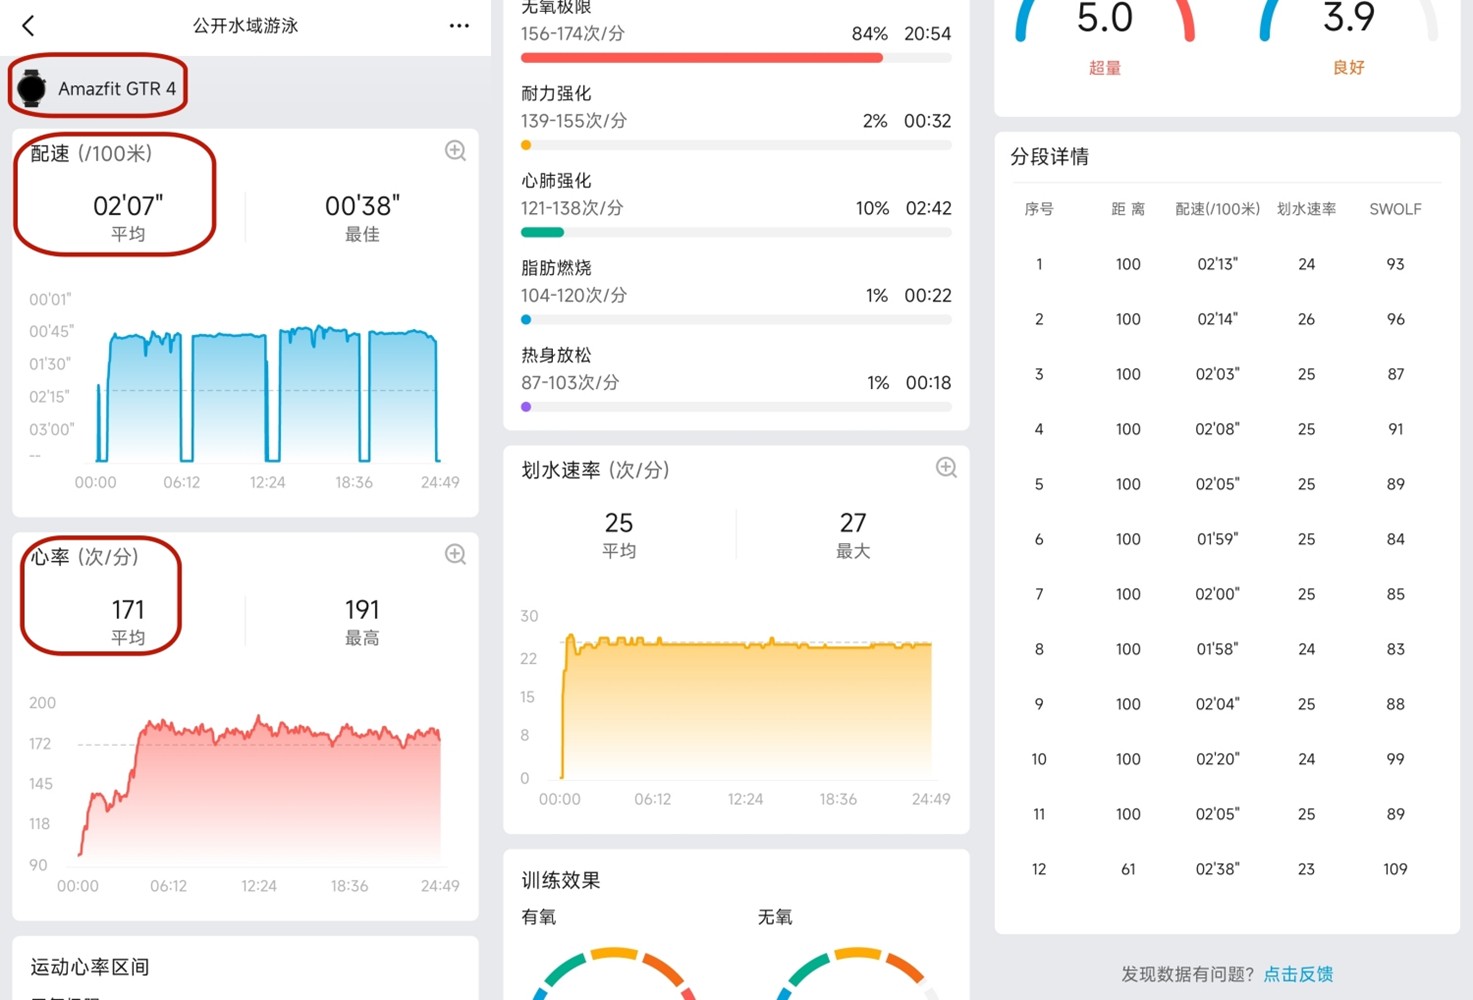The image size is (1473, 1000).
Task: Tap the average pace value 02'07"
Action: [128, 207]
